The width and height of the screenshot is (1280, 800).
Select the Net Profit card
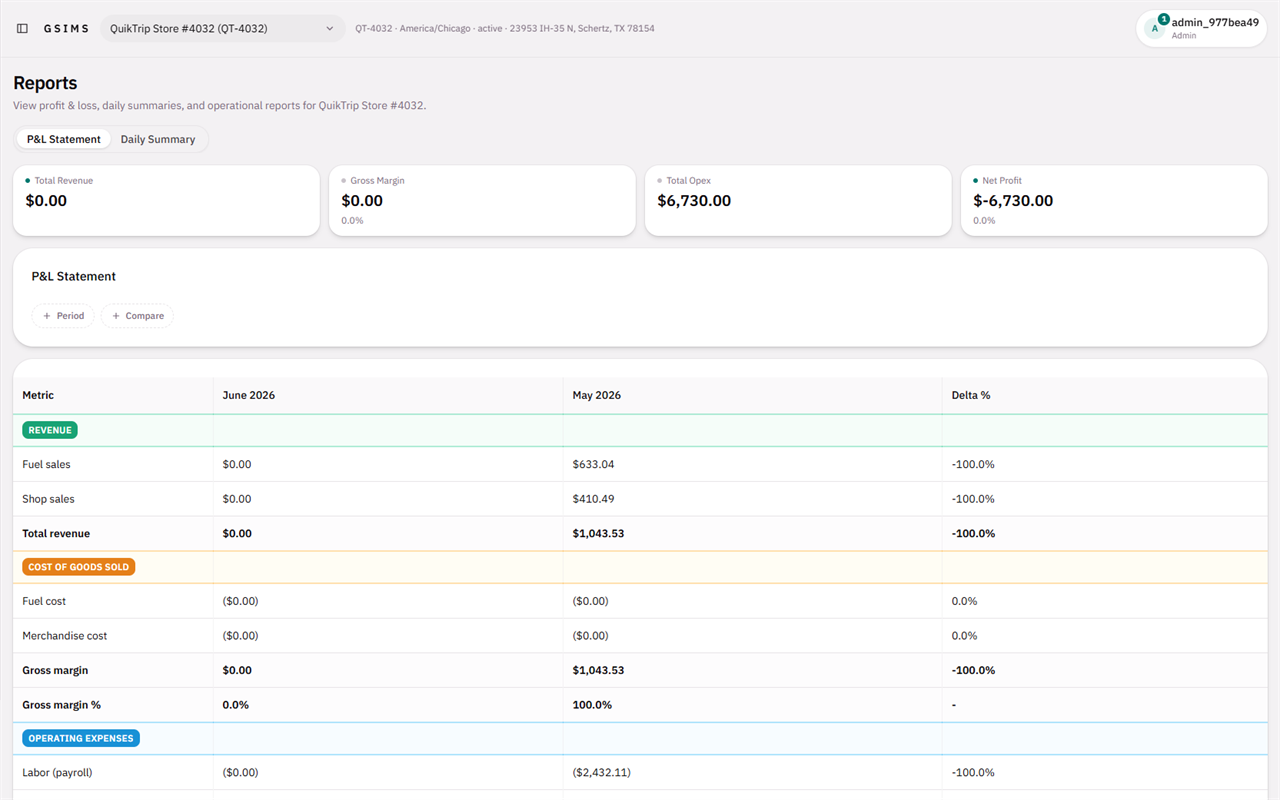click(1114, 201)
